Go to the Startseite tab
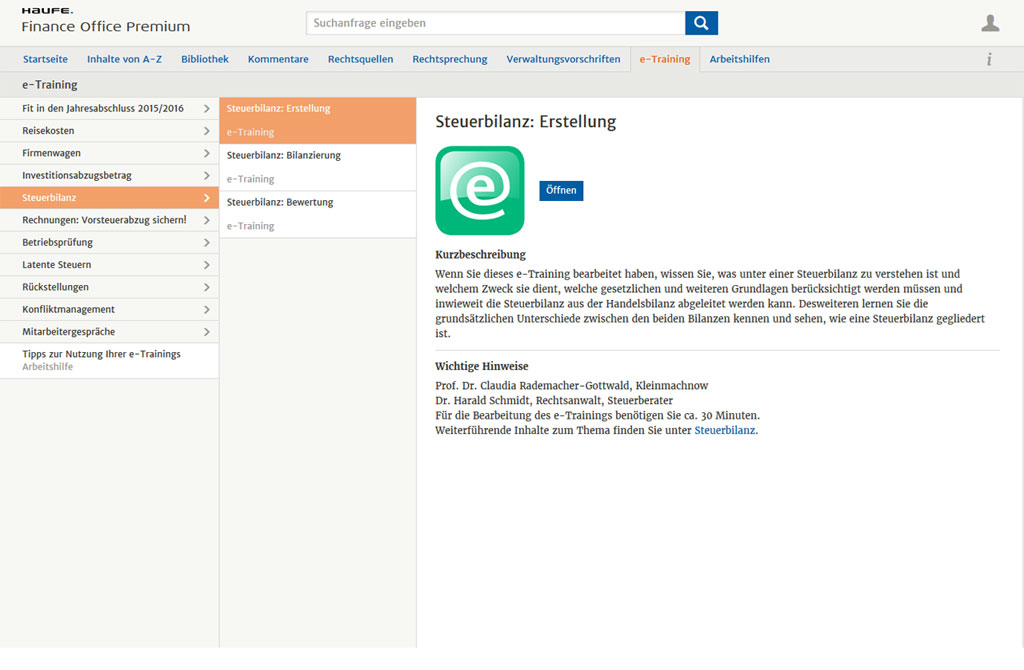1024x670 pixels. [x=45, y=59]
